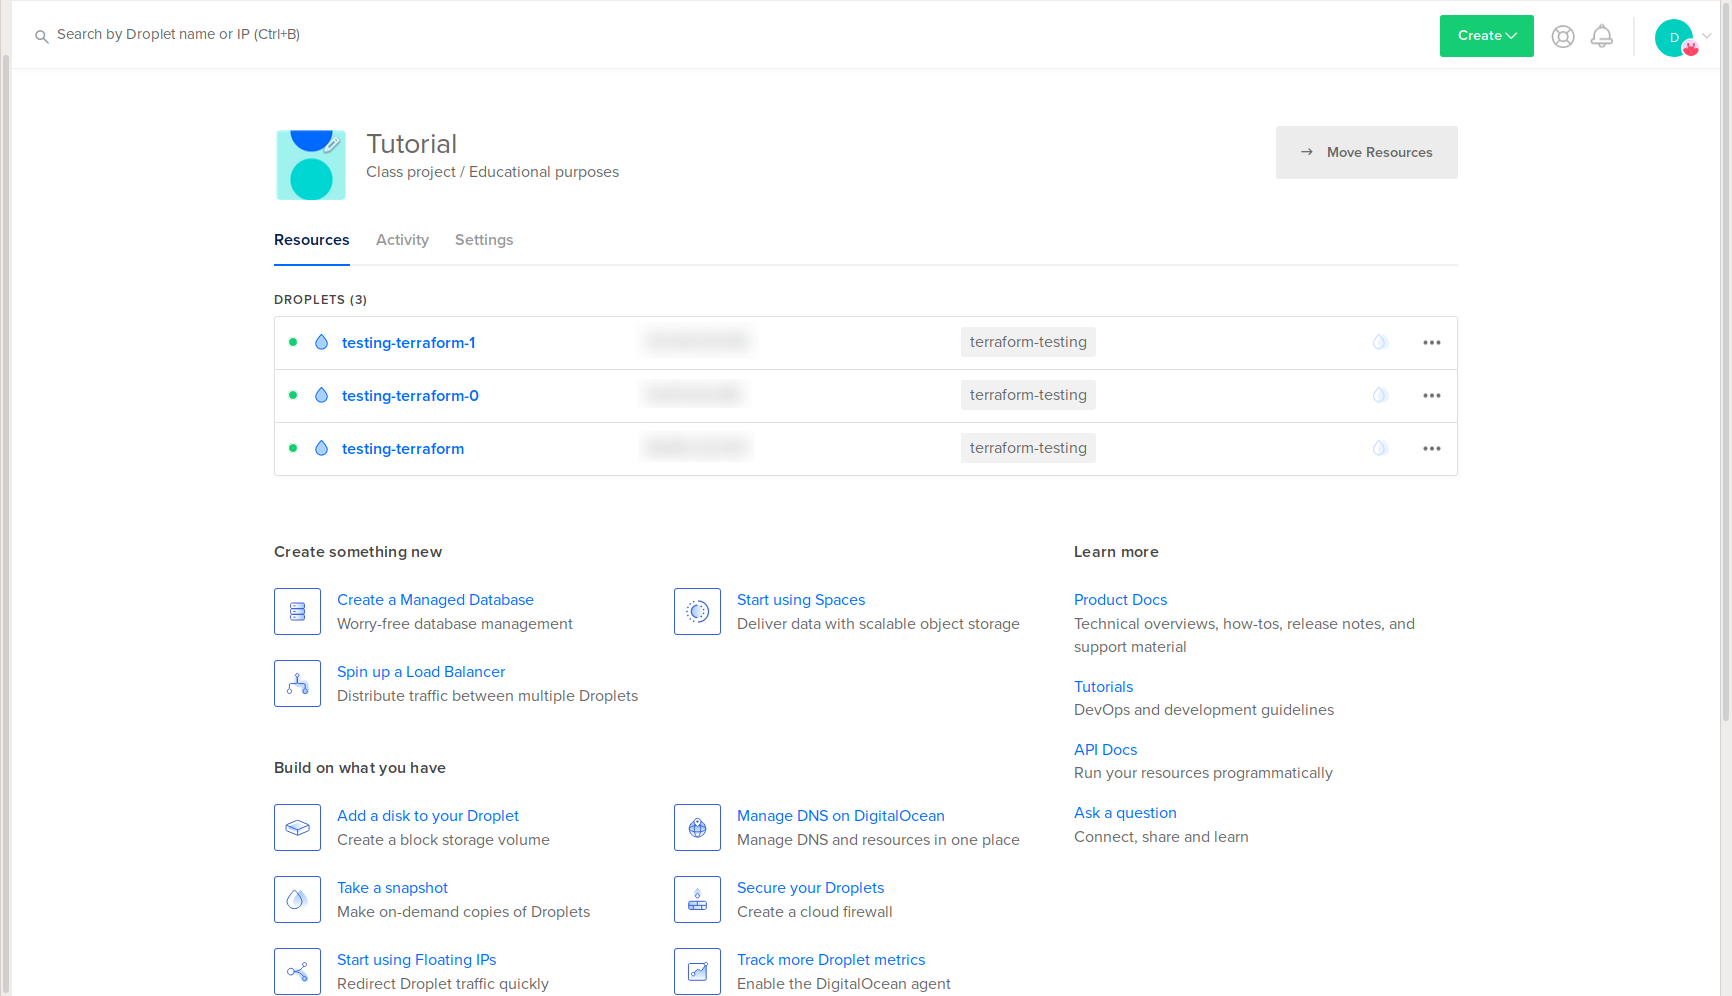Open the Tutorials link
Screen dimensions: 1732x996
1103,687
